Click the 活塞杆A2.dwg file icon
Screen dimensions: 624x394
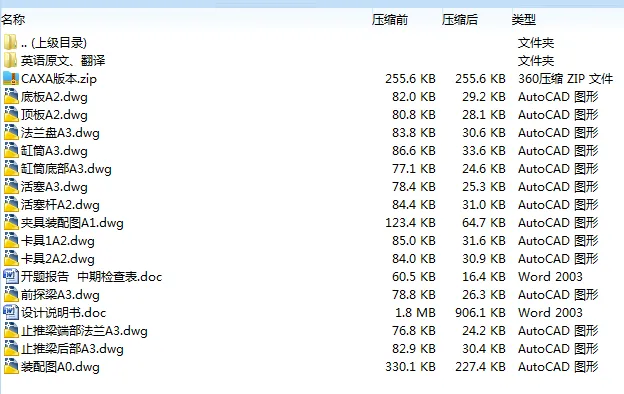point(11,204)
